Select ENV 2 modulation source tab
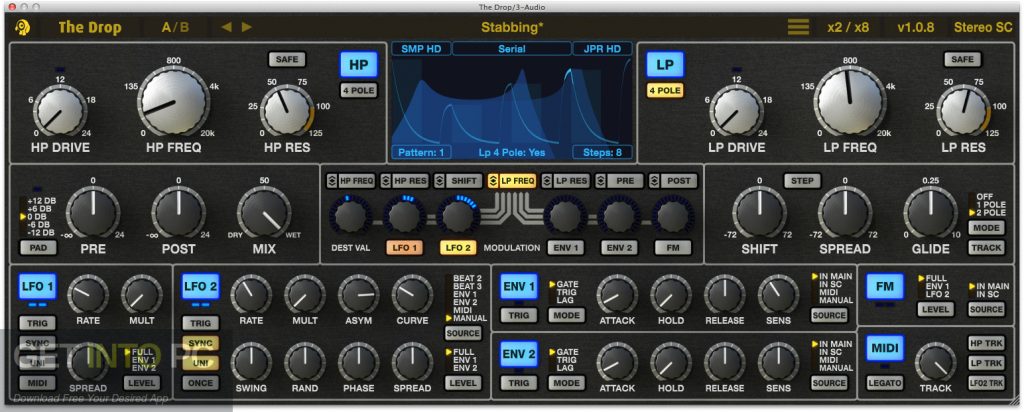 (619, 247)
